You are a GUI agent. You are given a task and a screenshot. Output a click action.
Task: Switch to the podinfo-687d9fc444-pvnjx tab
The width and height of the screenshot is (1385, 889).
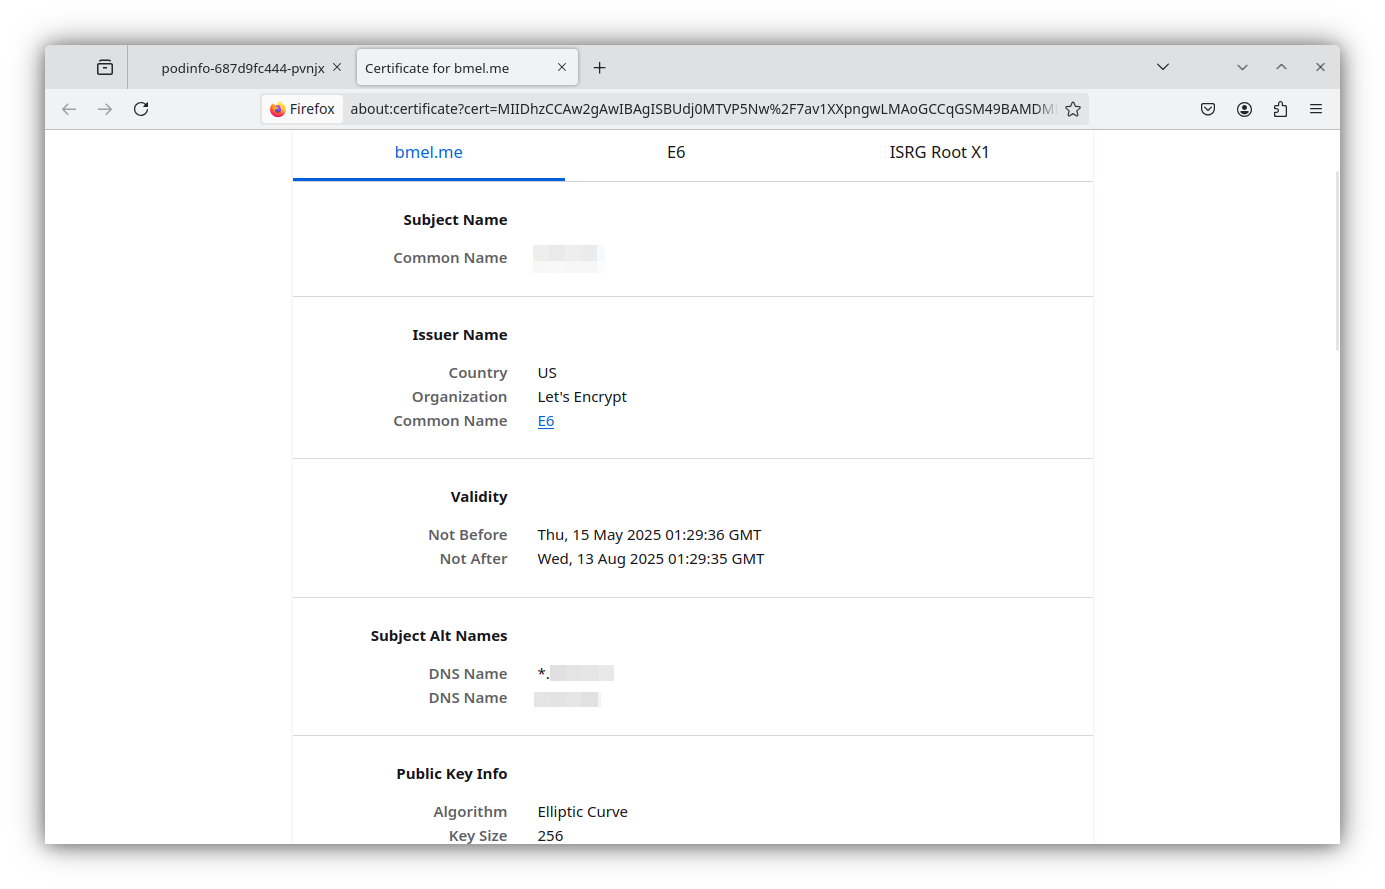coord(242,68)
